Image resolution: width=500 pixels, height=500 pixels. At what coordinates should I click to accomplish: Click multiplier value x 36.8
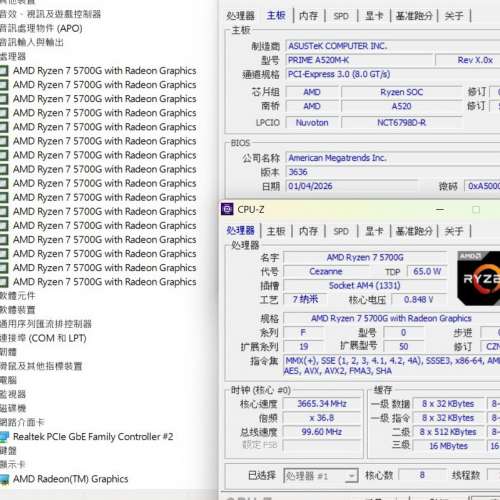click(322, 418)
